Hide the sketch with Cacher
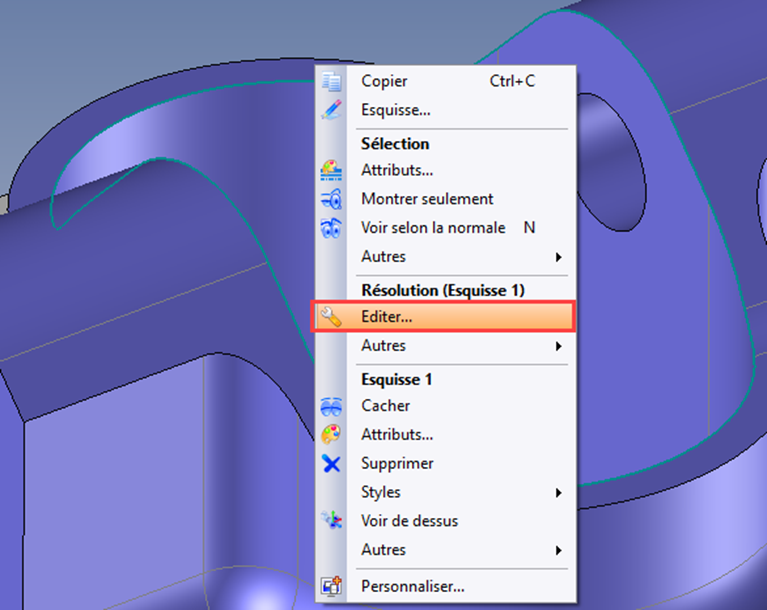Image resolution: width=767 pixels, height=610 pixels. 445,406
